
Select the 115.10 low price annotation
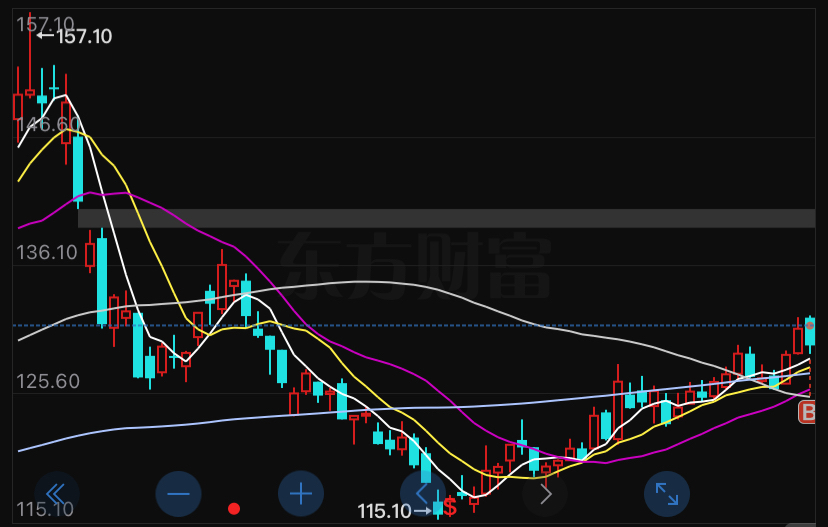[x=393, y=511]
